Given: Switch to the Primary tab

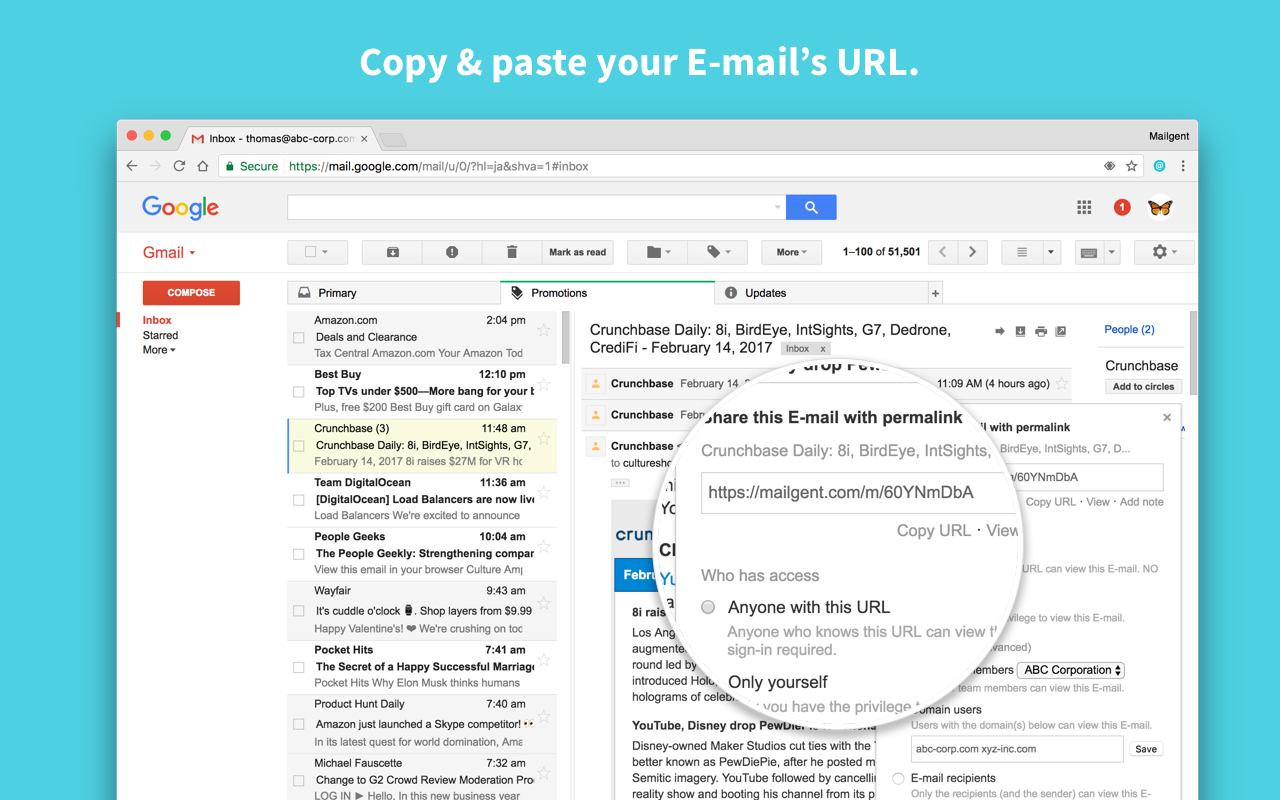Looking at the screenshot, I should pos(394,293).
